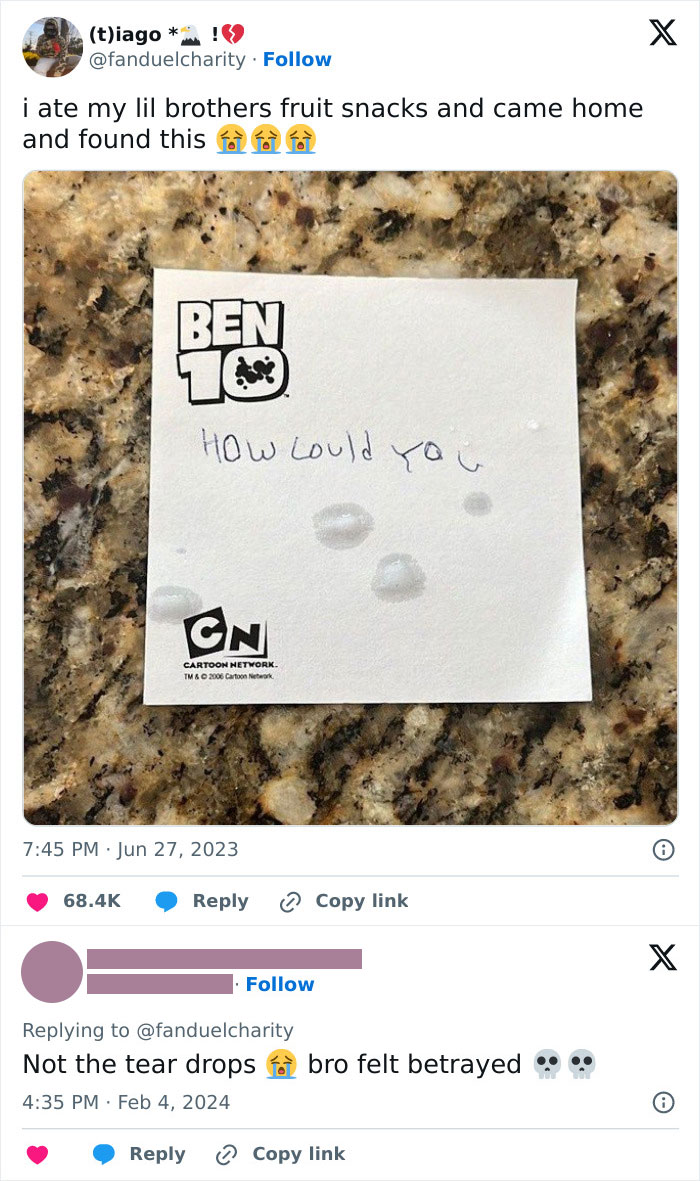Viewport: 700px width, 1181px height.
Task: Like the tear drops reply with the heart
Action: 37,1154
